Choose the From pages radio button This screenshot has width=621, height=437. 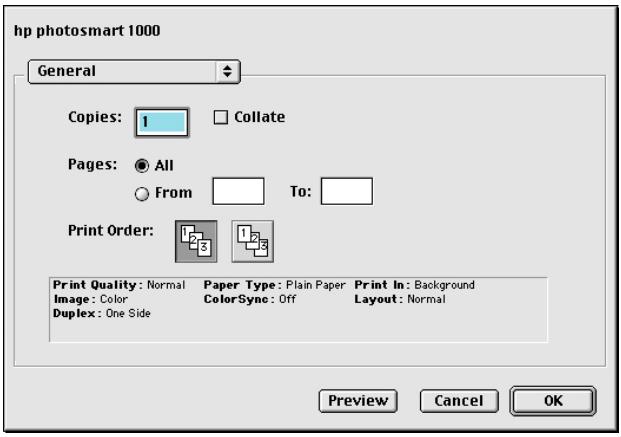(142, 194)
